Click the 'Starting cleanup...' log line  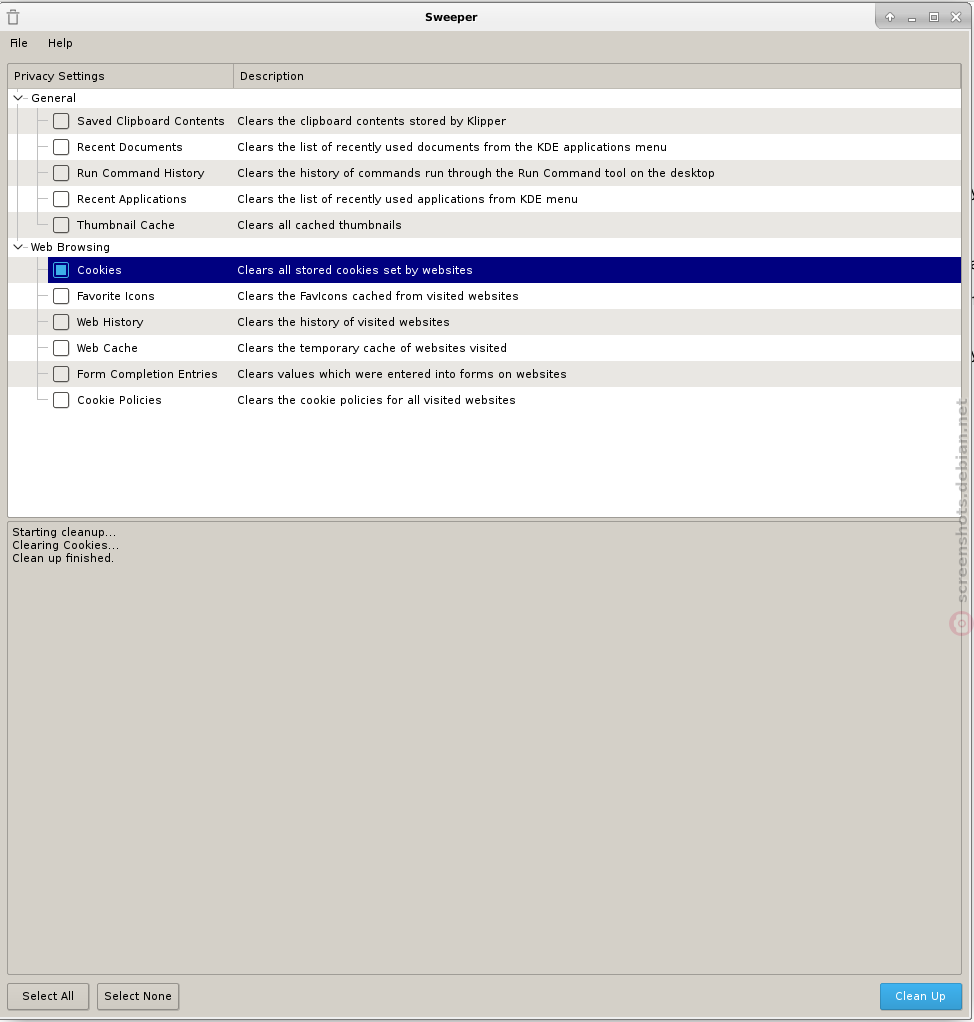coord(65,533)
